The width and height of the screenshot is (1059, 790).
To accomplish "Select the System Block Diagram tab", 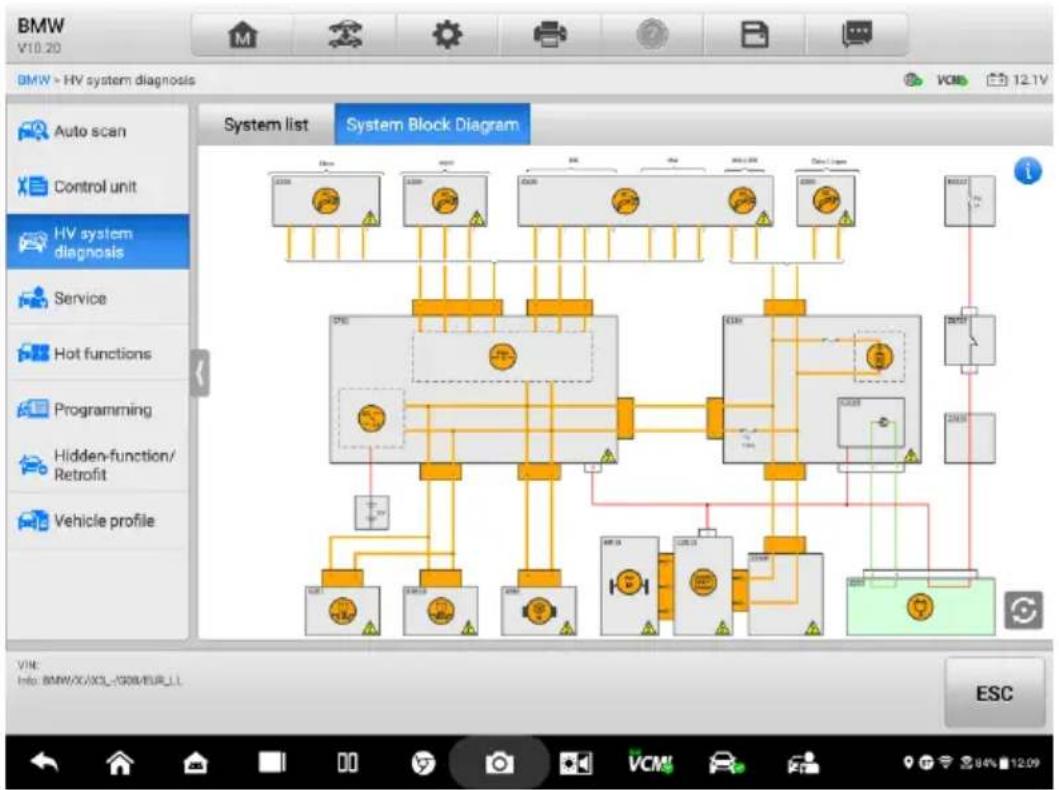I will click(x=432, y=125).
